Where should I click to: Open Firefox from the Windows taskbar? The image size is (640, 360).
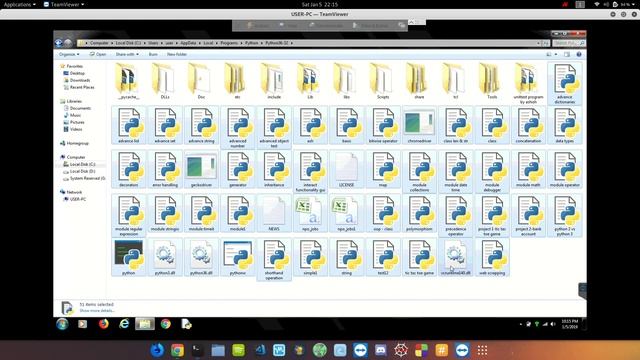(x=104, y=324)
